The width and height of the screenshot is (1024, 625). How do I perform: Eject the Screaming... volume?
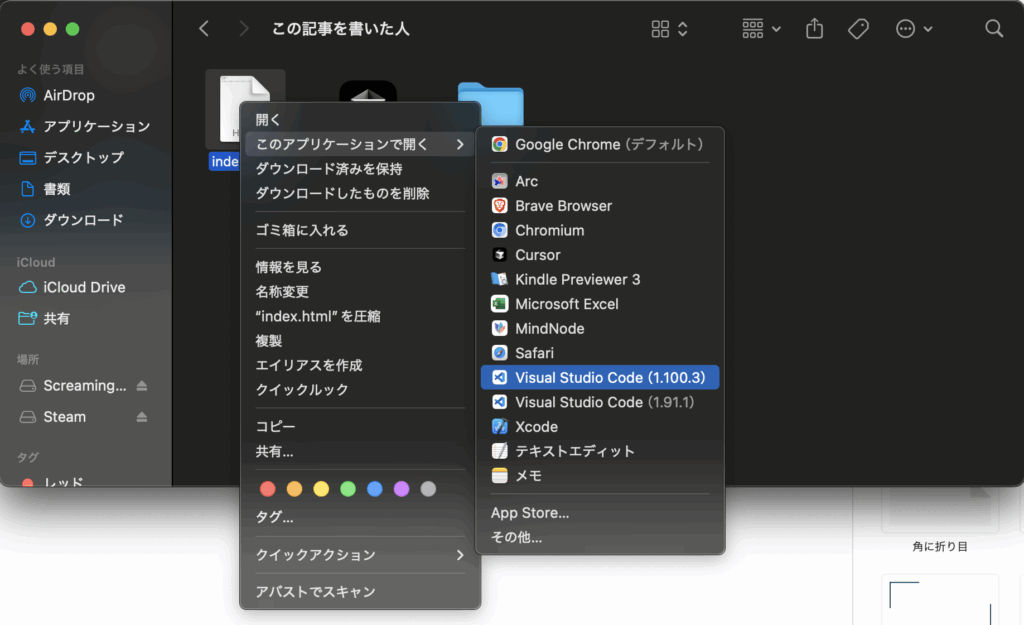pyautogui.click(x=142, y=386)
